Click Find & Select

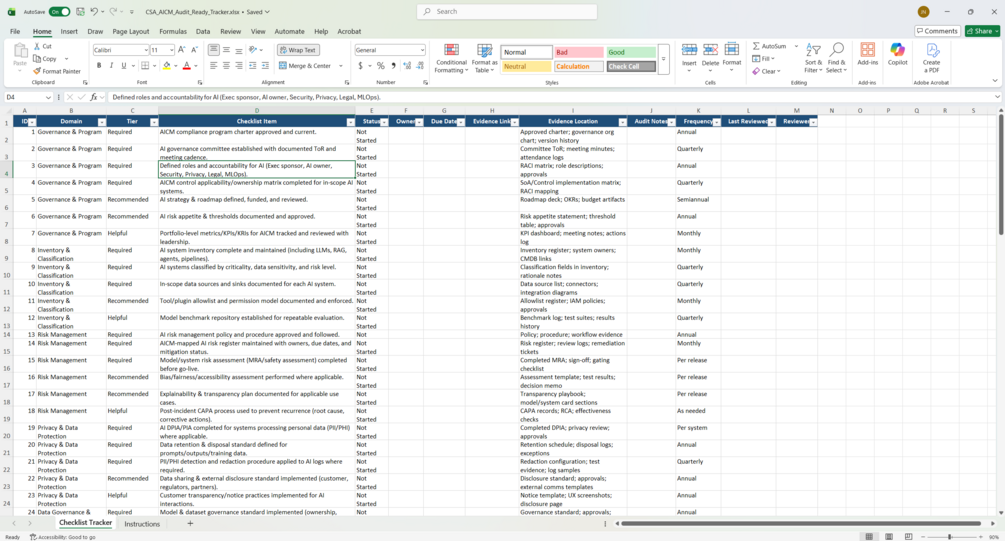coord(836,58)
